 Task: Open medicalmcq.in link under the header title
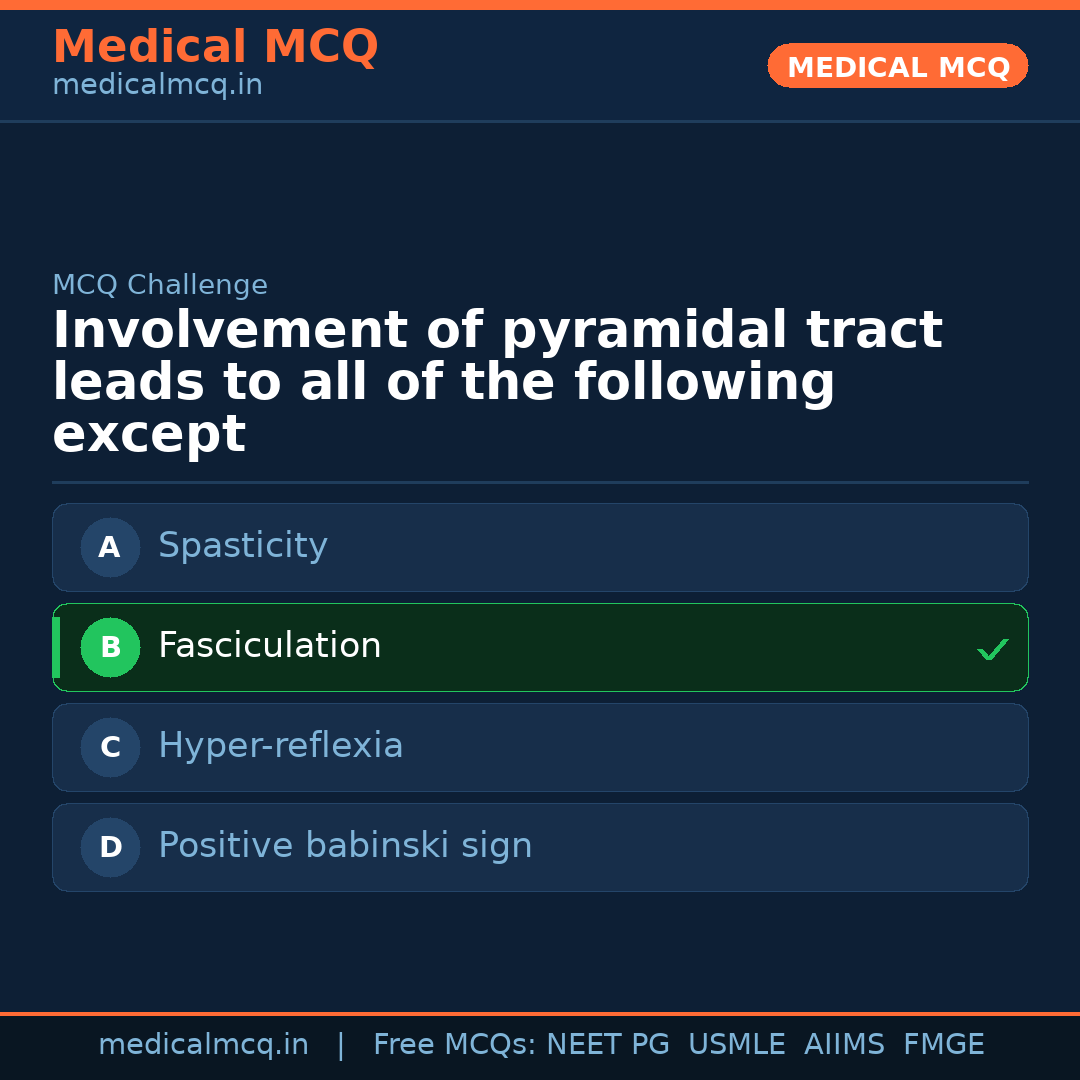(x=157, y=85)
